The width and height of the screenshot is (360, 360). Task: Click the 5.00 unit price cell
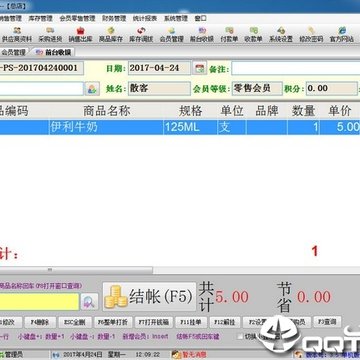point(340,127)
